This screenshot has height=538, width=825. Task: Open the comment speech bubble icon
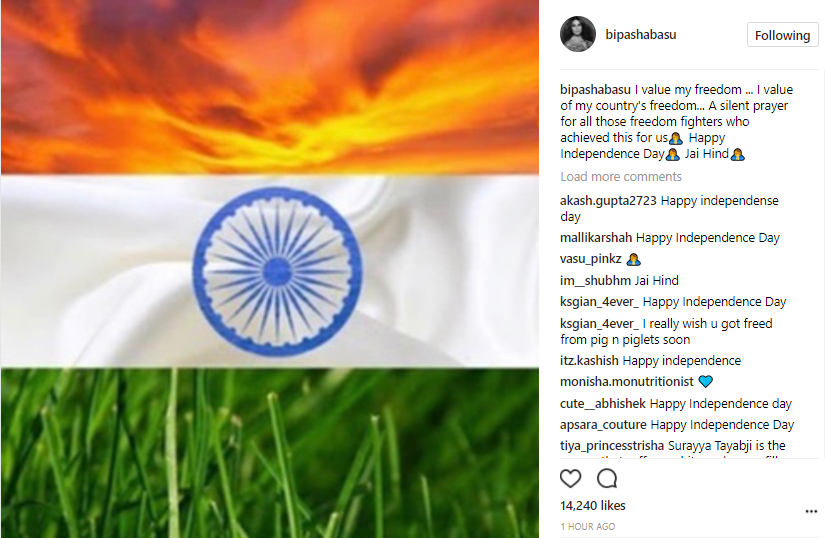(607, 478)
